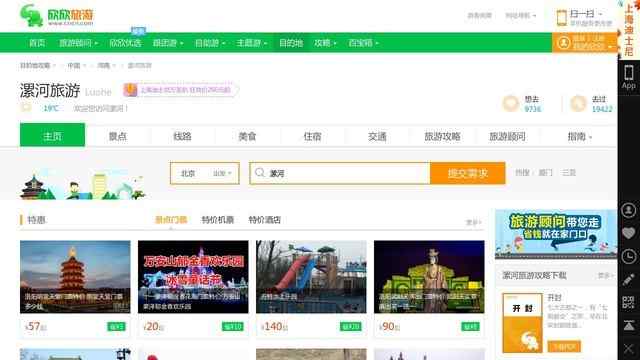640x360 pixels.
Task: Switch to the 美食 tab
Action: click(247, 136)
